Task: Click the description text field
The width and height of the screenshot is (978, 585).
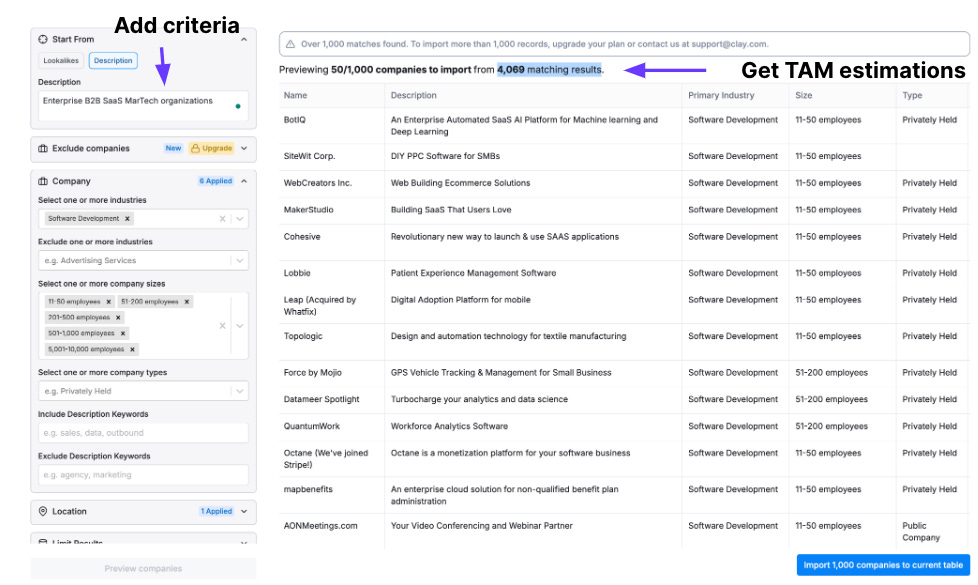Action: [143, 106]
